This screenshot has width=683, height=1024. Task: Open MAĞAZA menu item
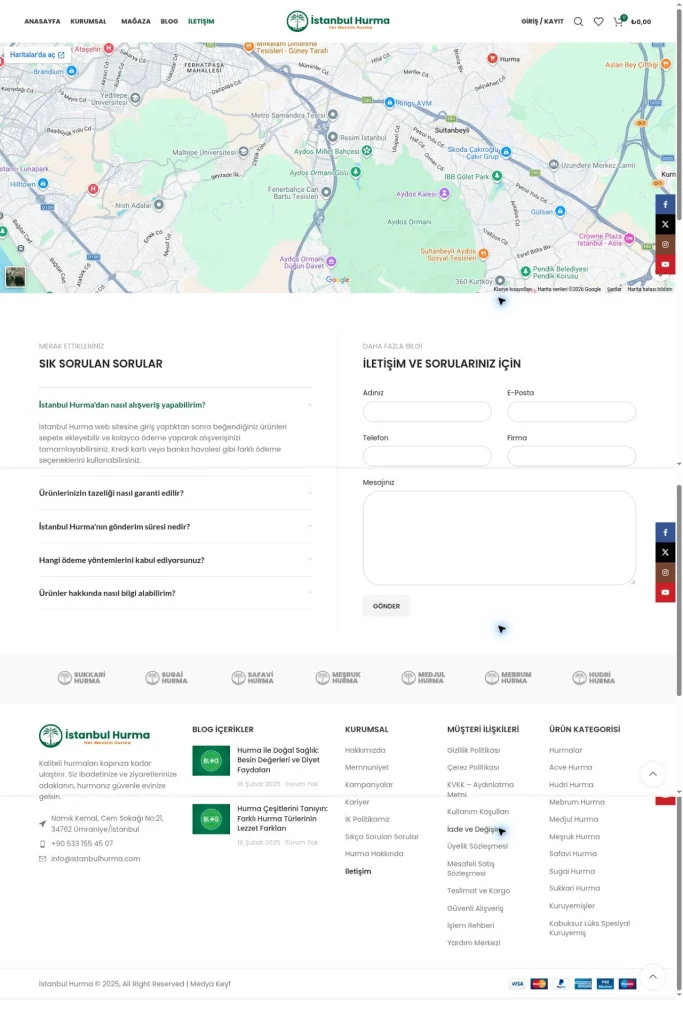[136, 22]
